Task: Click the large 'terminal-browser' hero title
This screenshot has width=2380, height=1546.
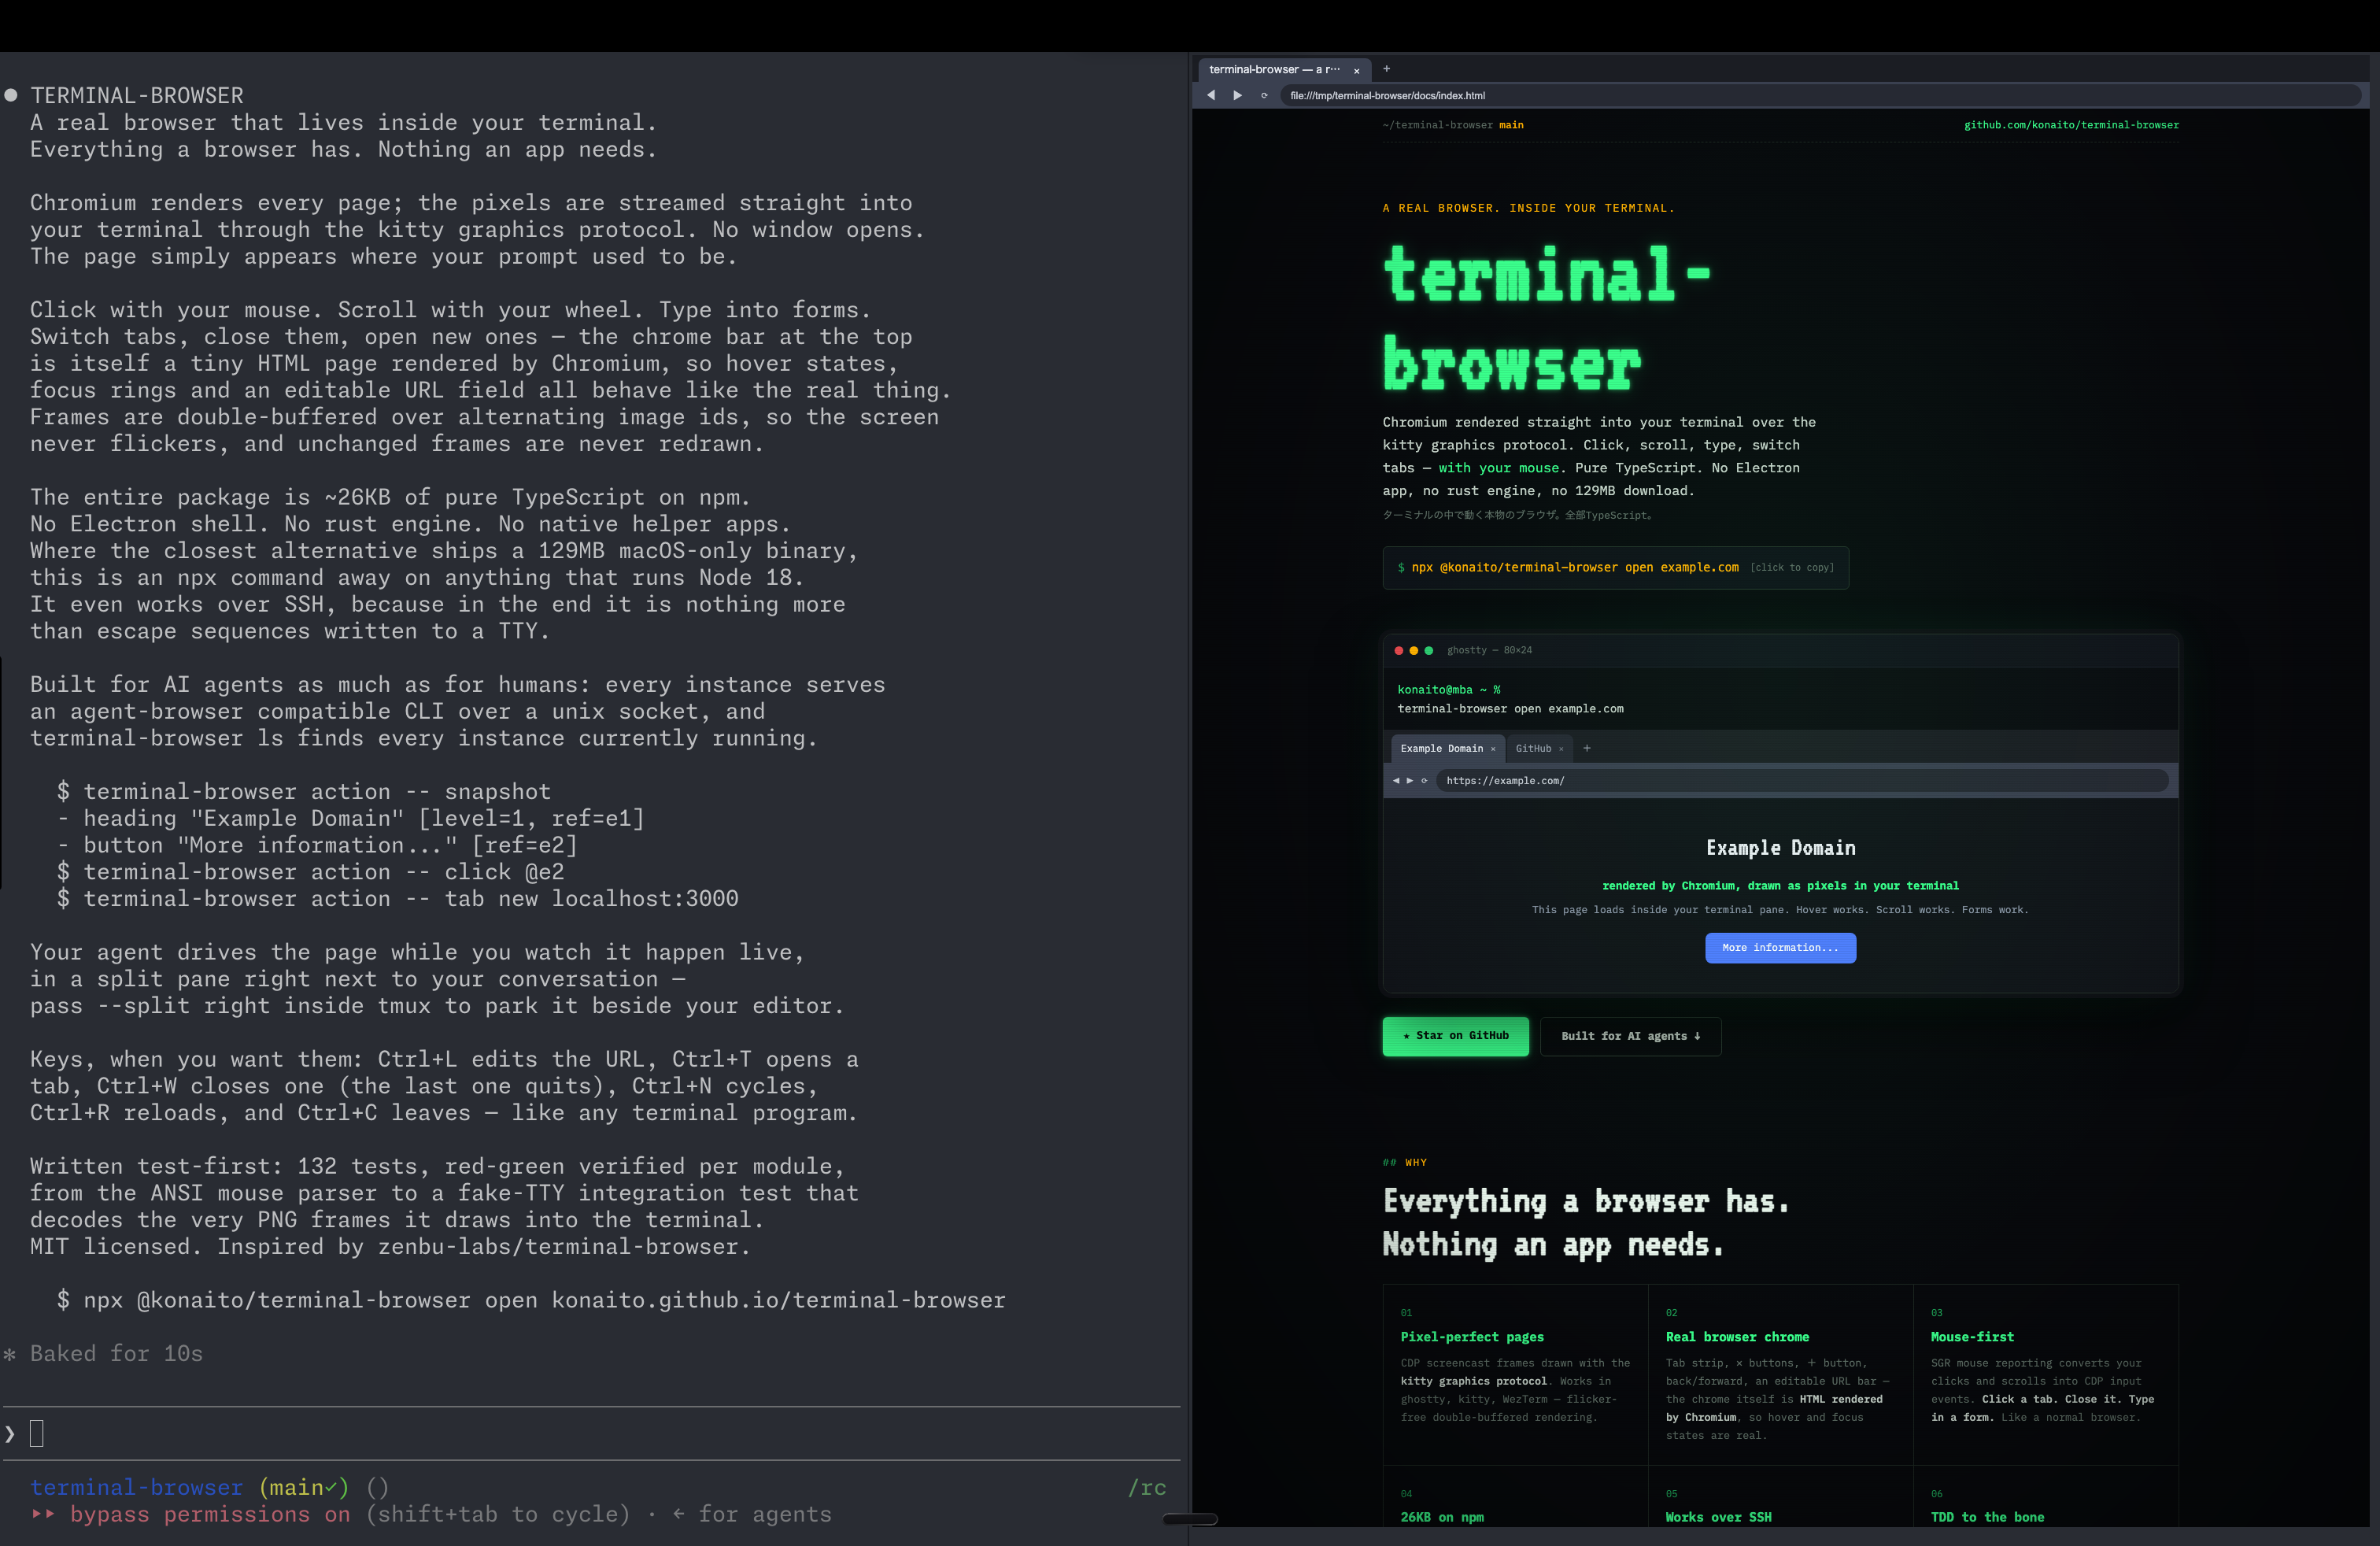Action: coord(1546,318)
